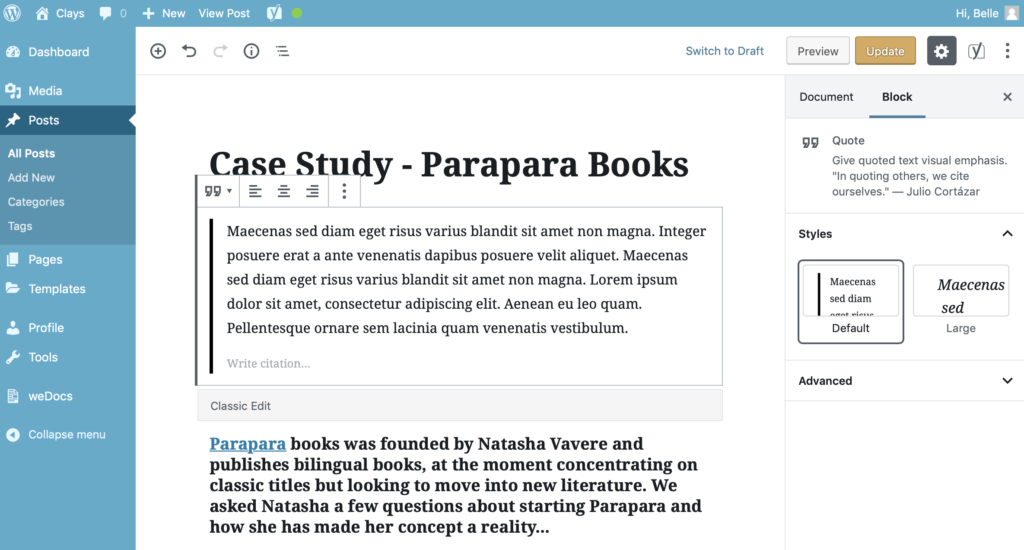The width and height of the screenshot is (1024, 550).
Task: Click the WordPress logo in admin bar
Action: coord(12,13)
